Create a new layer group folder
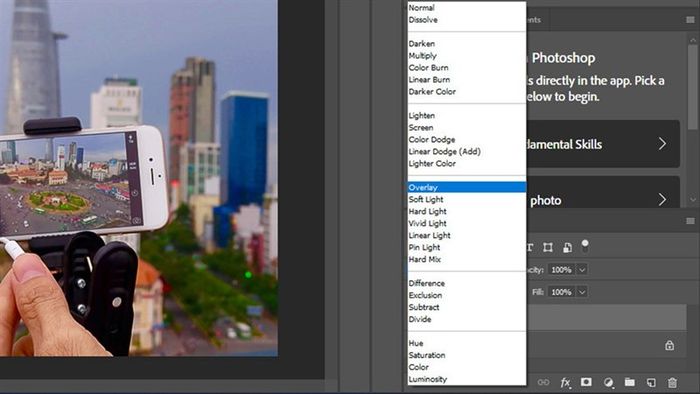The image size is (700, 394). click(629, 382)
